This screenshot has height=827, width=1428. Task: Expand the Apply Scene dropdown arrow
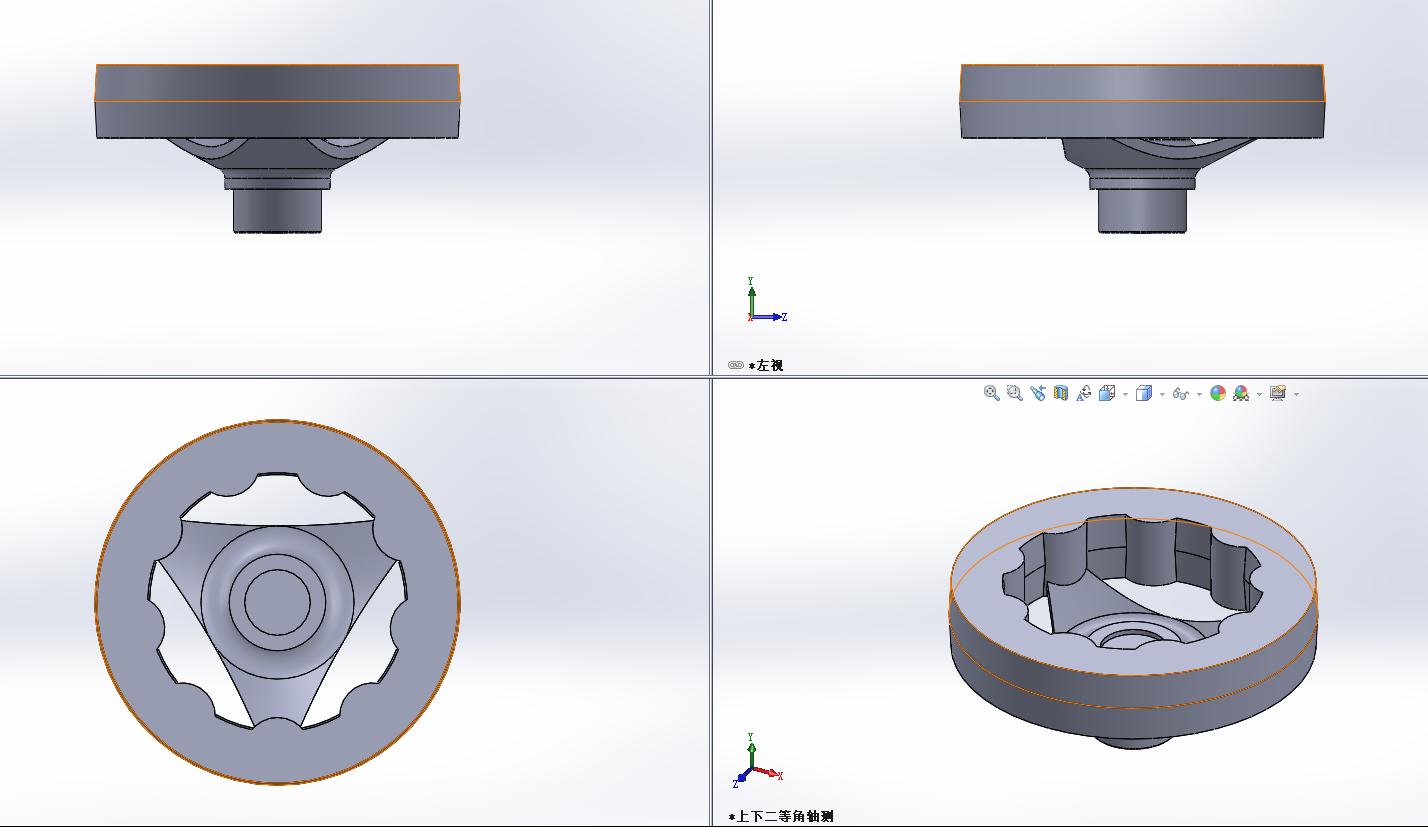[1259, 394]
